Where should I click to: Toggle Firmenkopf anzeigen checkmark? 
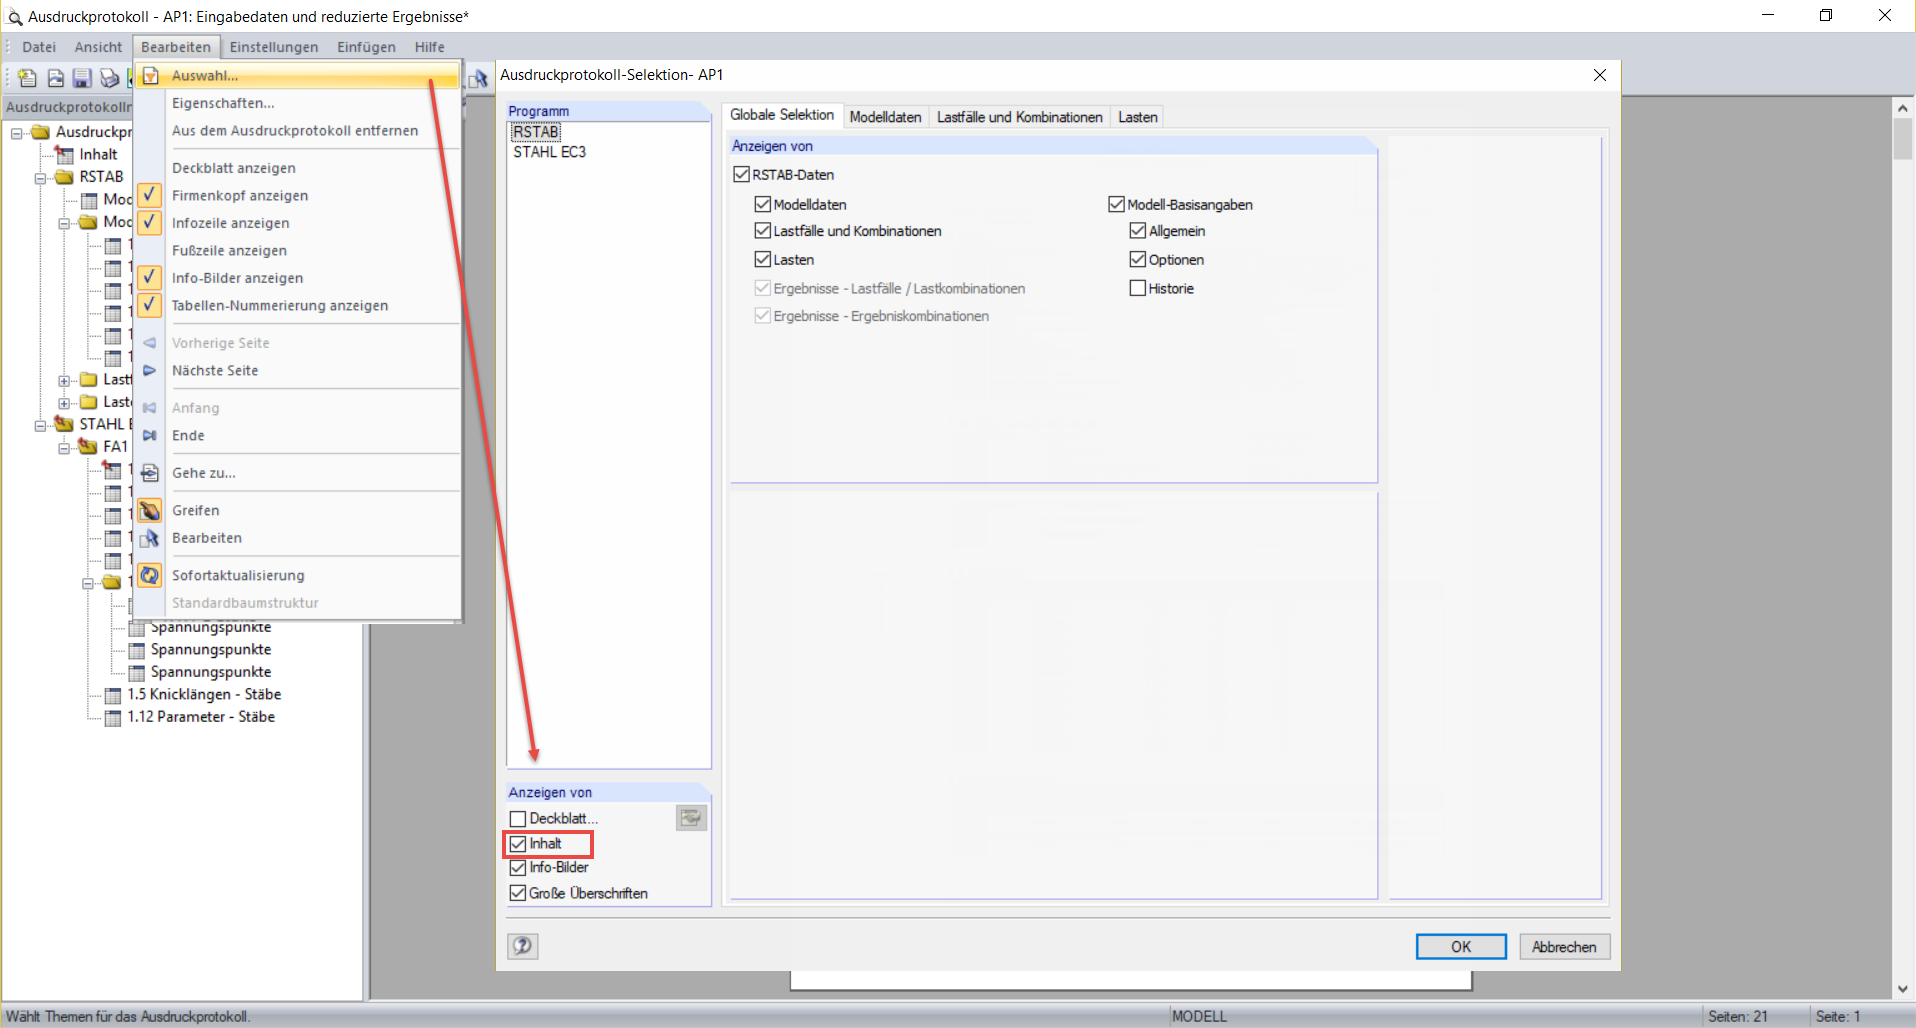pos(150,195)
